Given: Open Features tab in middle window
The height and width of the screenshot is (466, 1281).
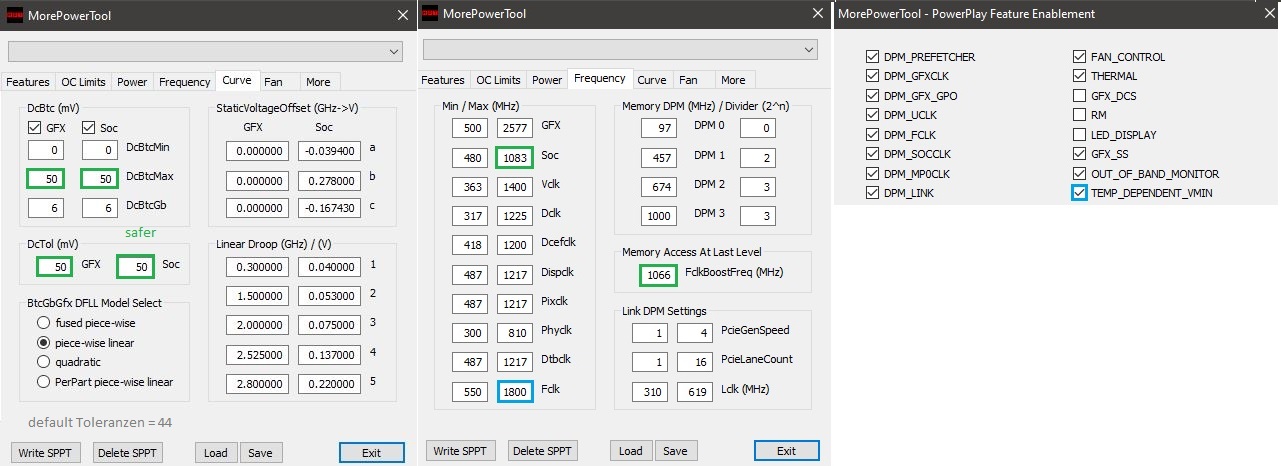Looking at the screenshot, I should (443, 80).
